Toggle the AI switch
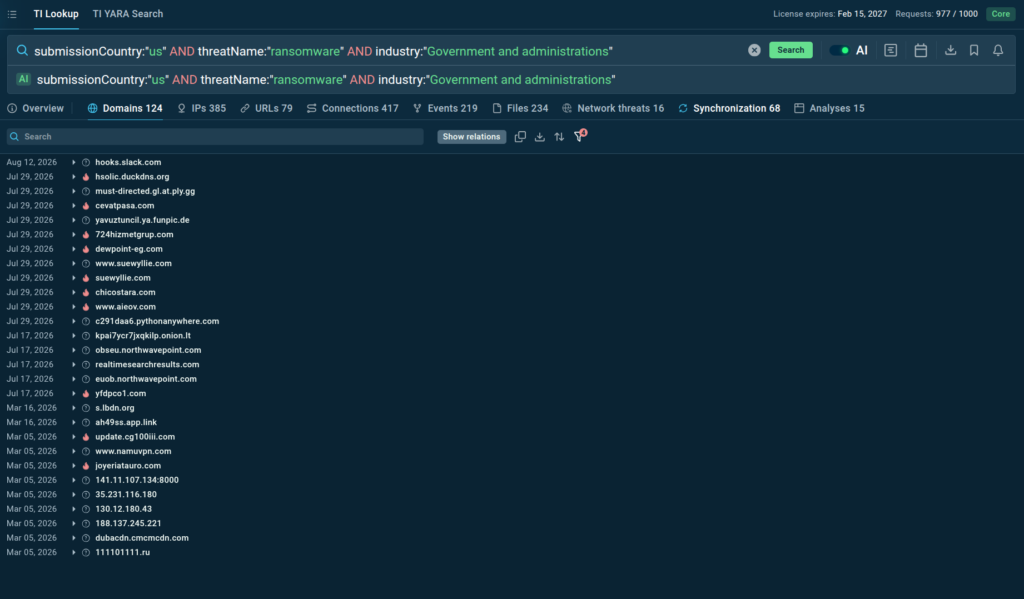The height and width of the screenshot is (599, 1024). pyautogui.click(x=839, y=50)
